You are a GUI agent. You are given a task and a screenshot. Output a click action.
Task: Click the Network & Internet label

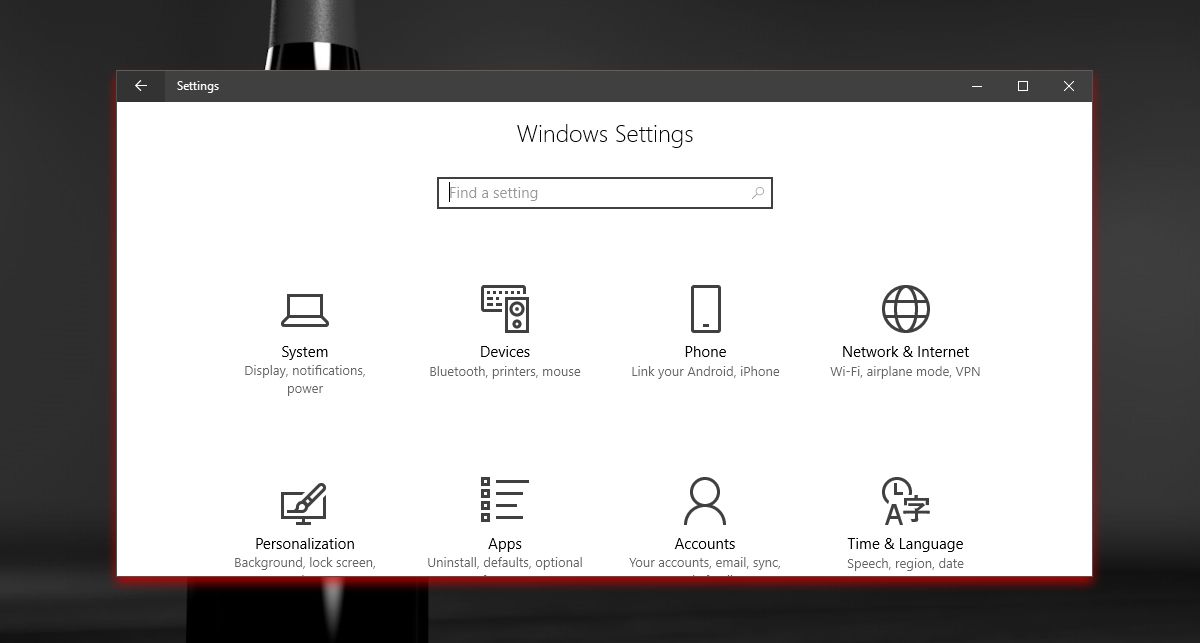pyautogui.click(x=905, y=352)
